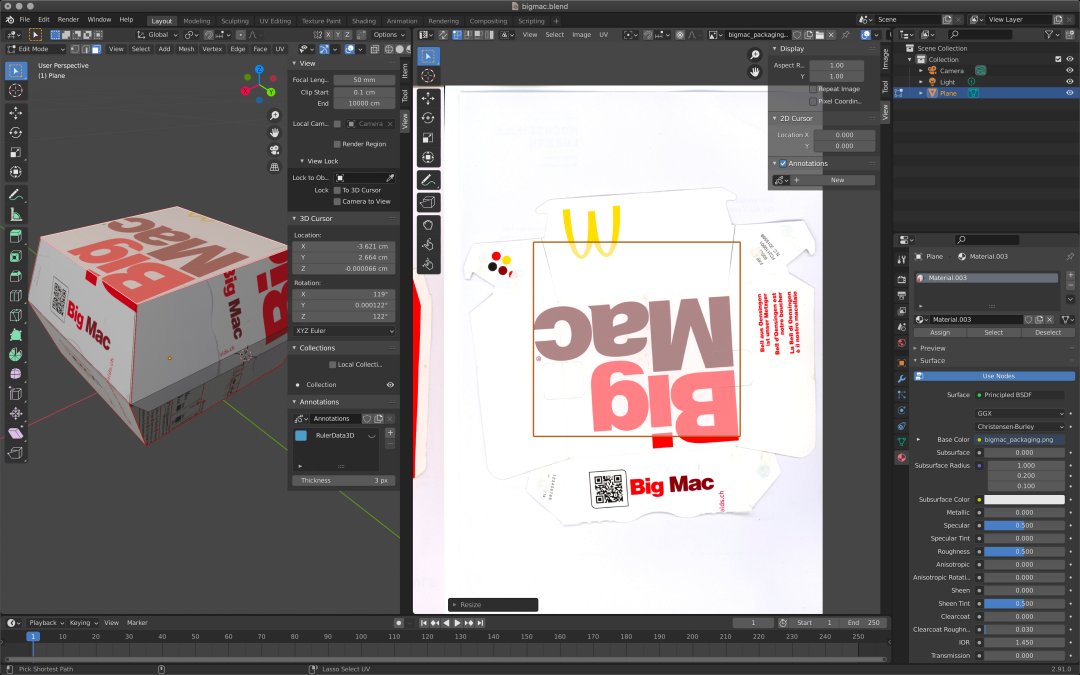The width and height of the screenshot is (1080, 675).
Task: Select the Extrude Region tool
Action: (16, 236)
